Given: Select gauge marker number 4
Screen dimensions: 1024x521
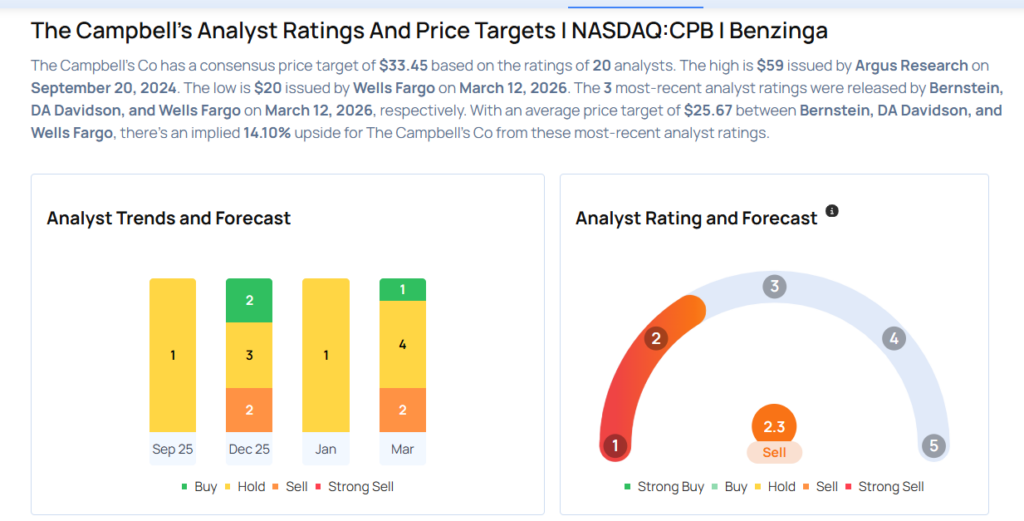Looking at the screenshot, I should point(894,338).
